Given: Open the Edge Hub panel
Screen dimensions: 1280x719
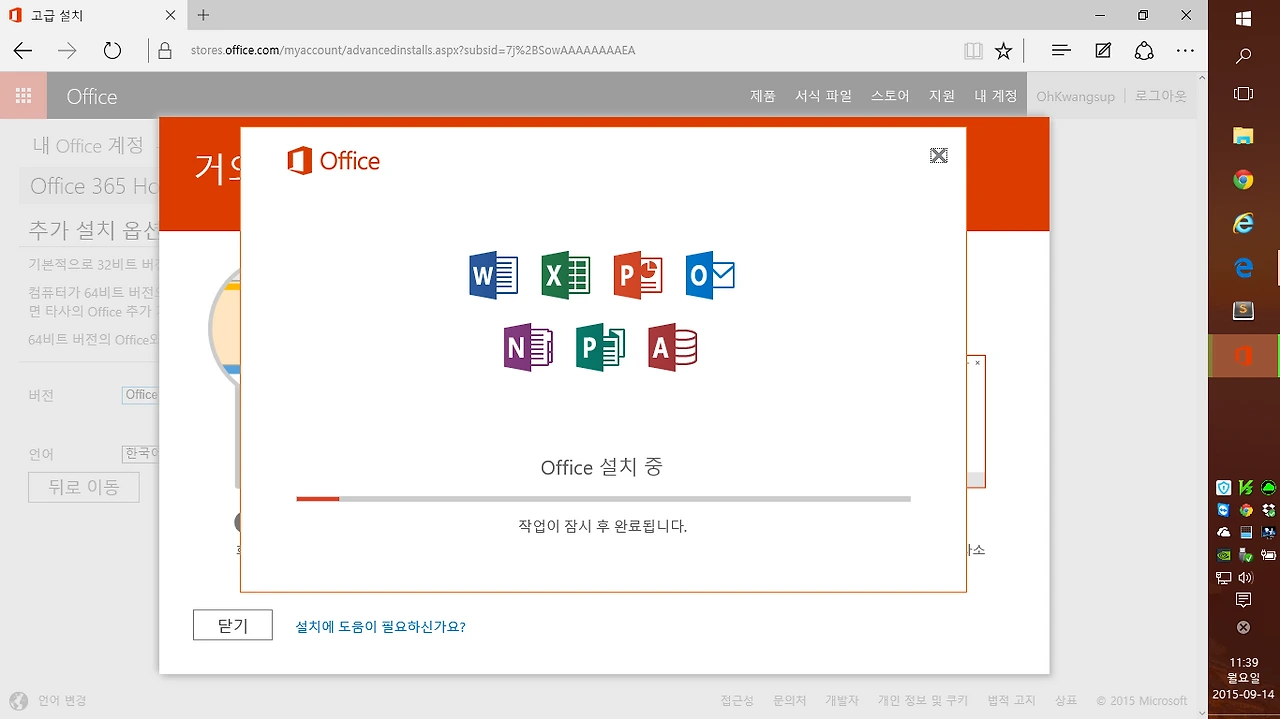Looking at the screenshot, I should click(x=1062, y=51).
